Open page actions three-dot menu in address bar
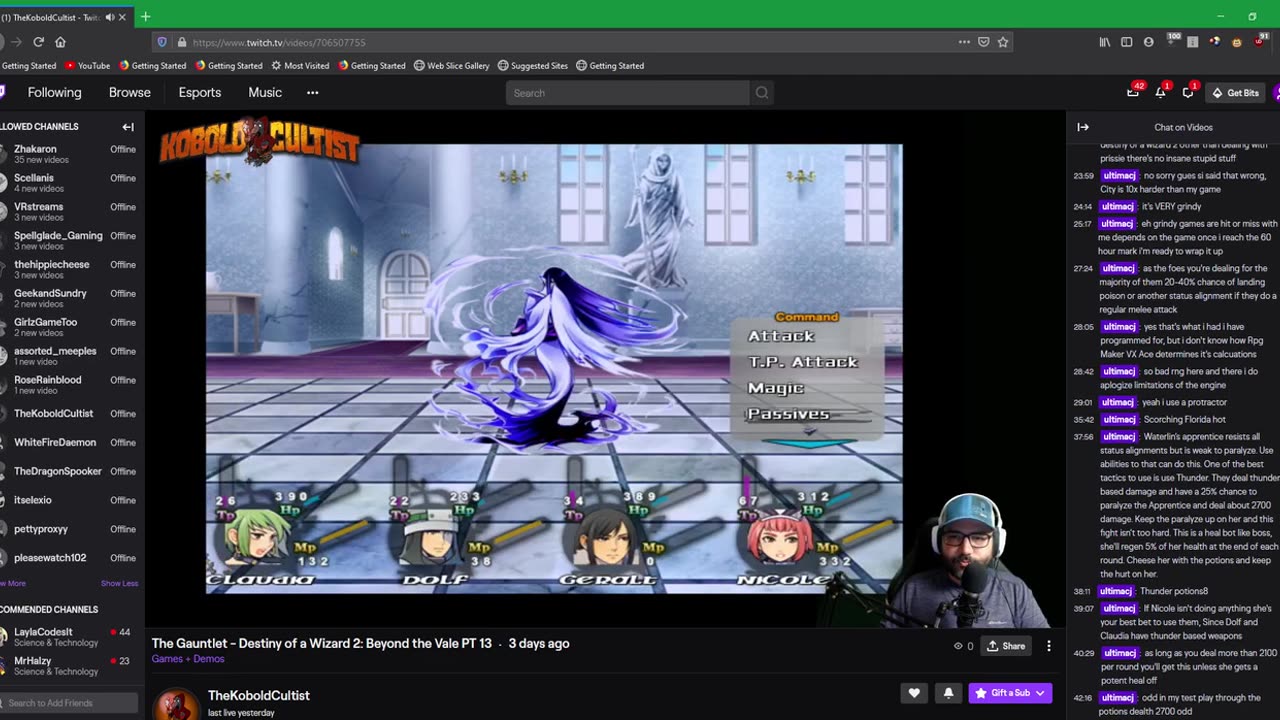The width and height of the screenshot is (1280, 720). click(964, 42)
